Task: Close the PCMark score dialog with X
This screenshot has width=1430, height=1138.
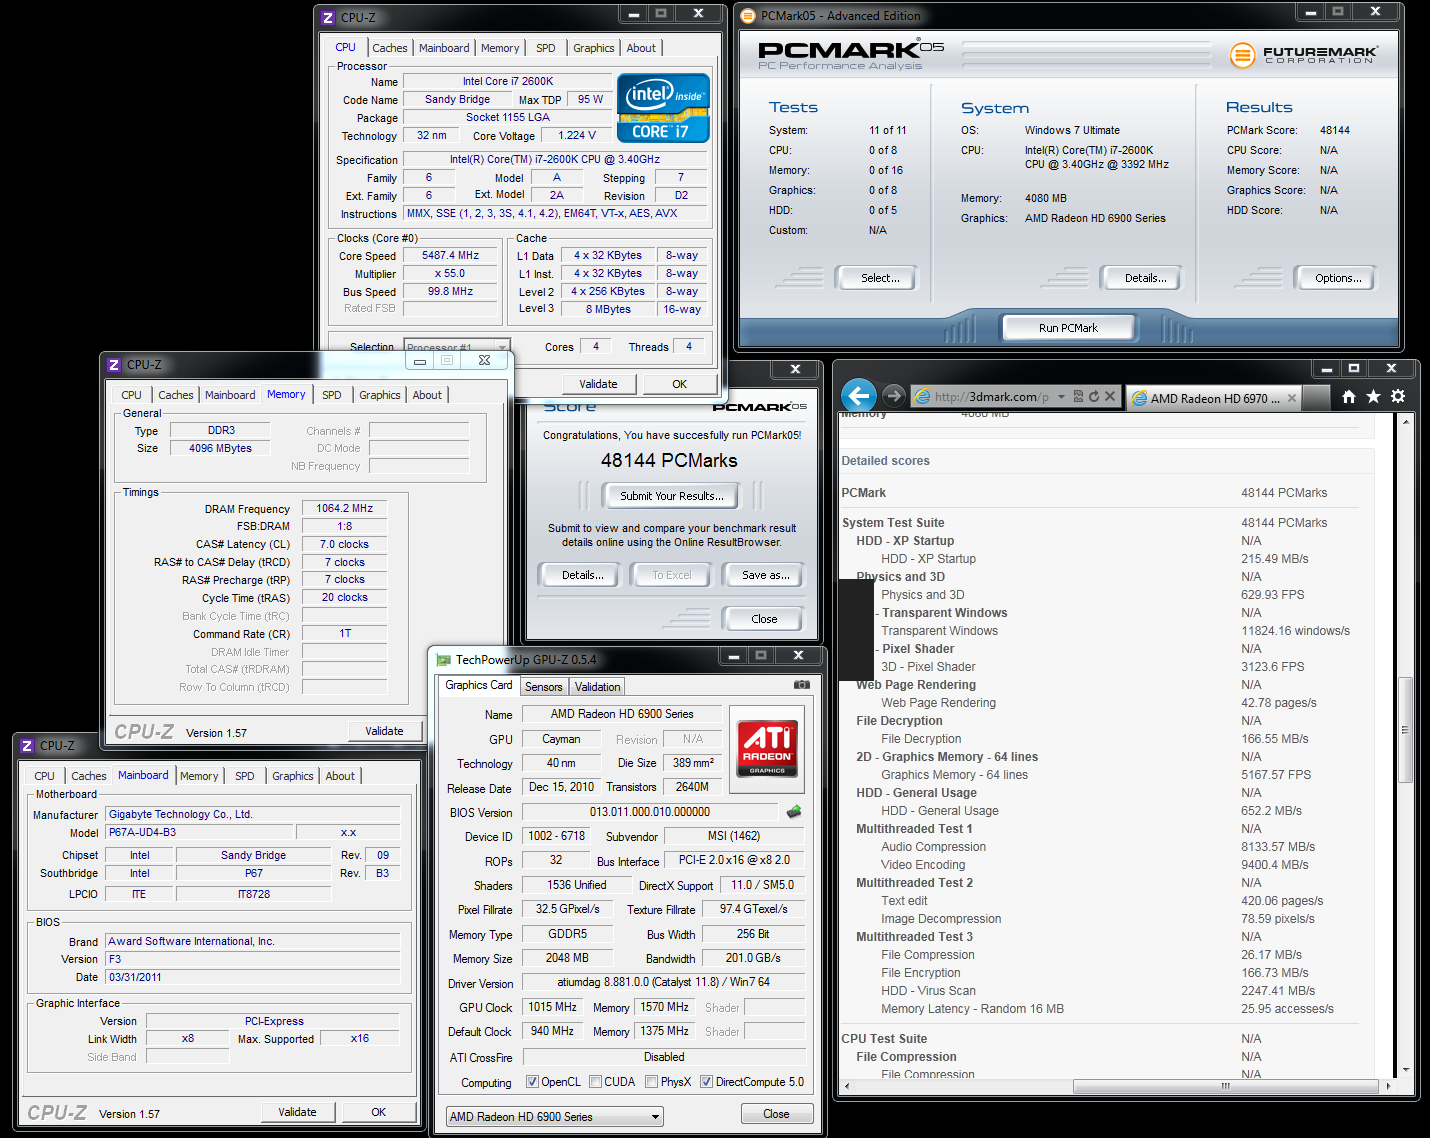Action: pos(795,369)
